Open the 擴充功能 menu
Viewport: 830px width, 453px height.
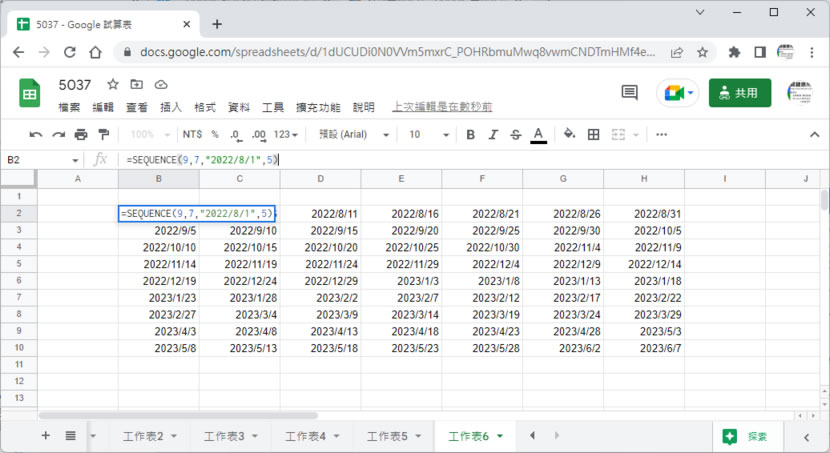pyautogui.click(x=318, y=107)
